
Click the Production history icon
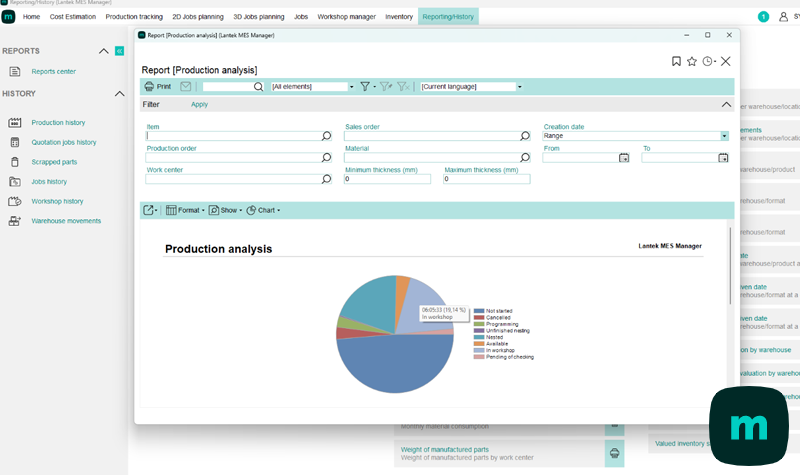[15, 122]
